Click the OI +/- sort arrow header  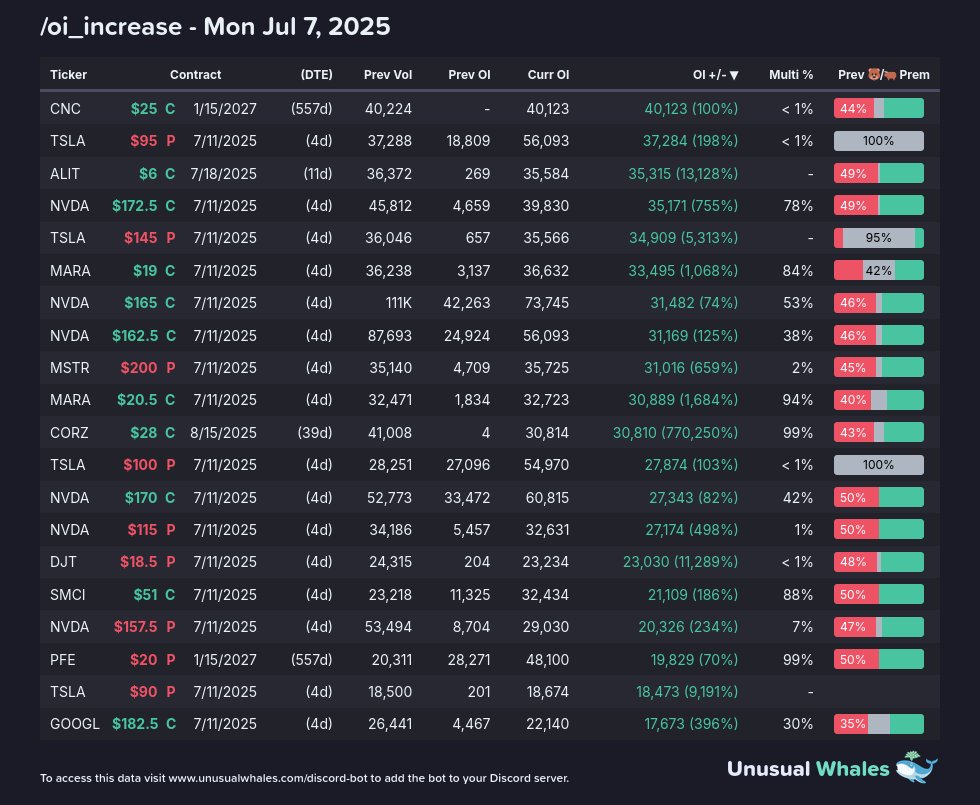point(716,74)
